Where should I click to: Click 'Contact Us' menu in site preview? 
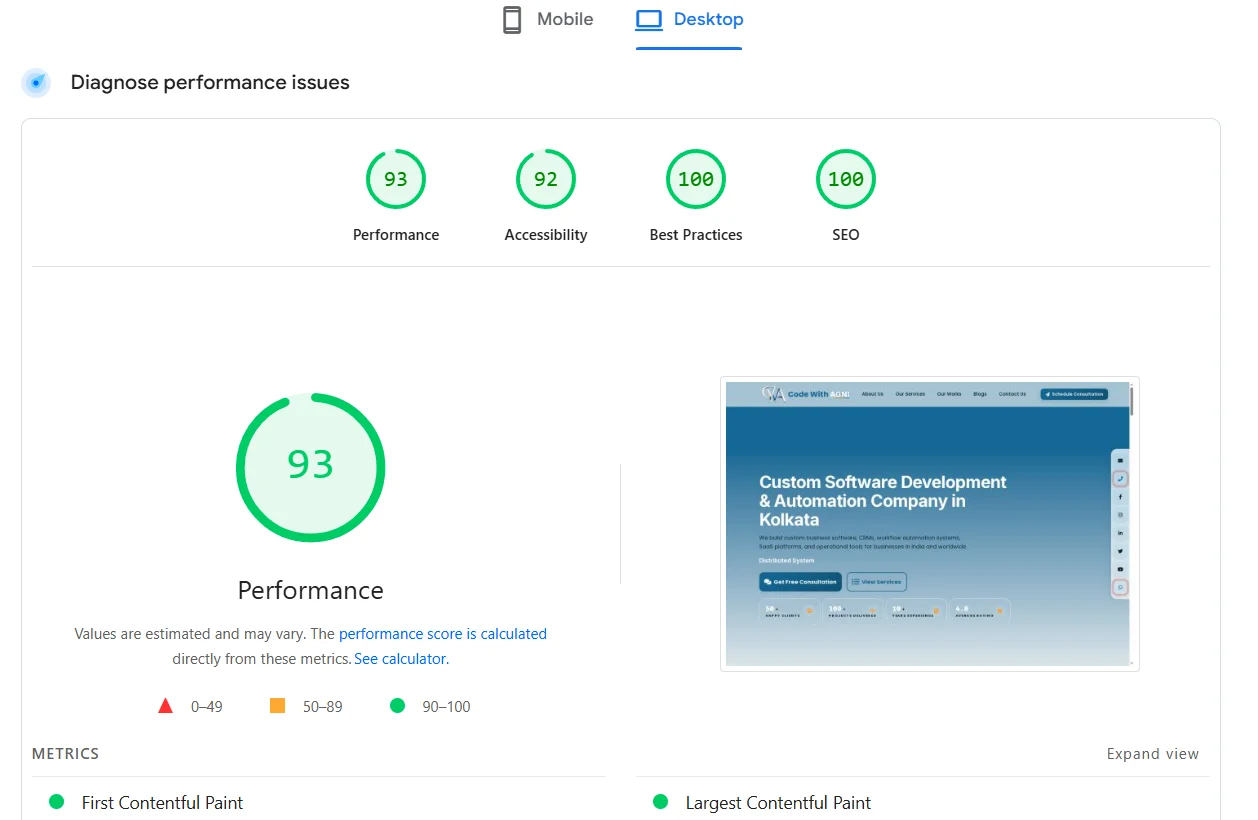click(x=1012, y=394)
